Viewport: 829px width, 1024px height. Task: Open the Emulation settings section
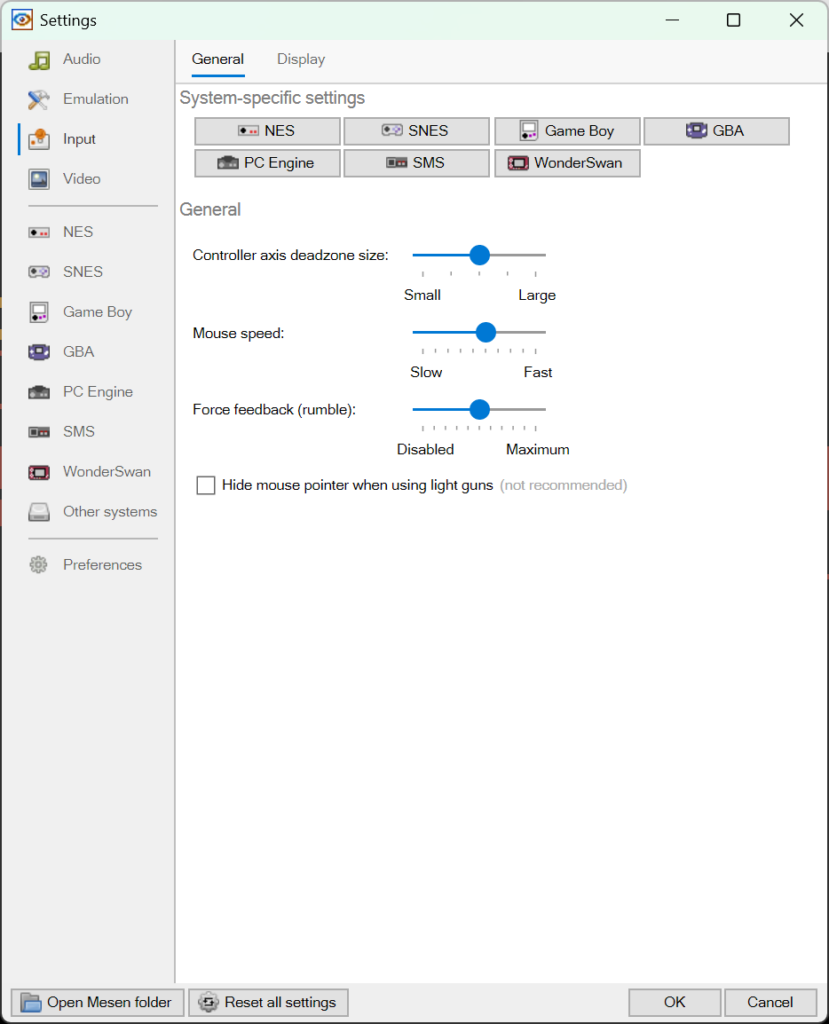(x=94, y=99)
